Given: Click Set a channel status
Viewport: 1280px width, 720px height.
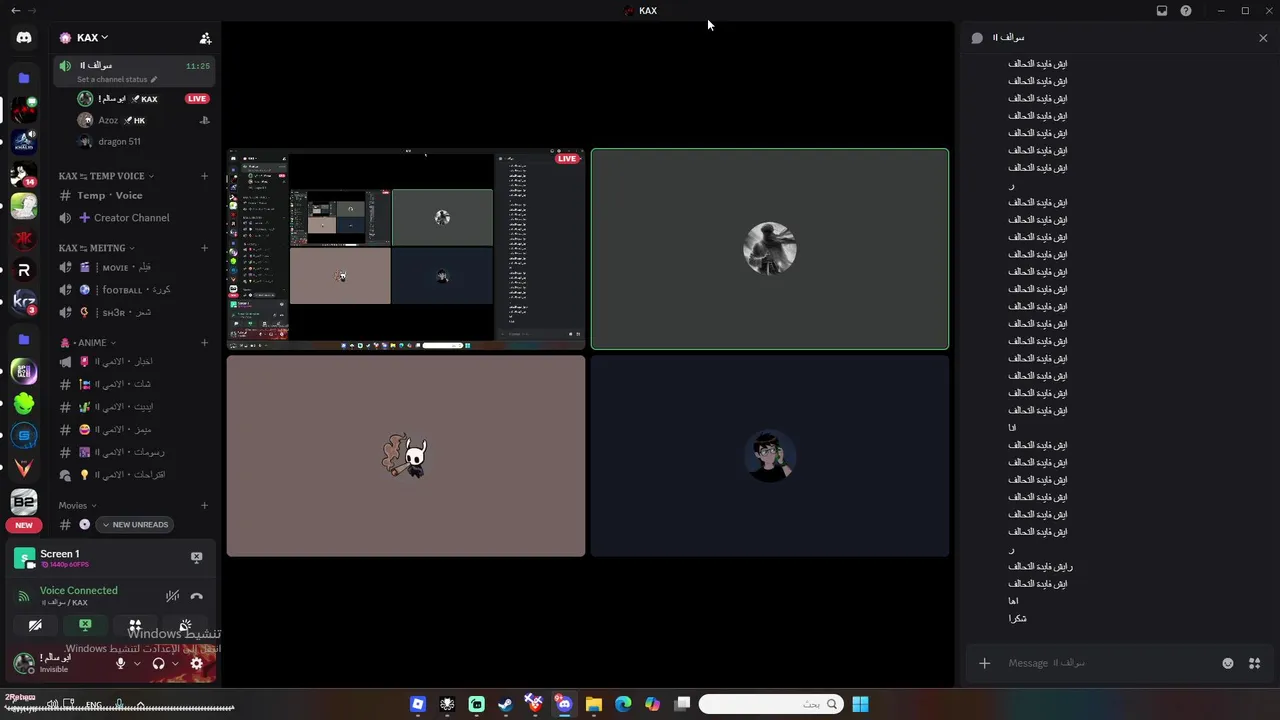Looking at the screenshot, I should coord(117,80).
